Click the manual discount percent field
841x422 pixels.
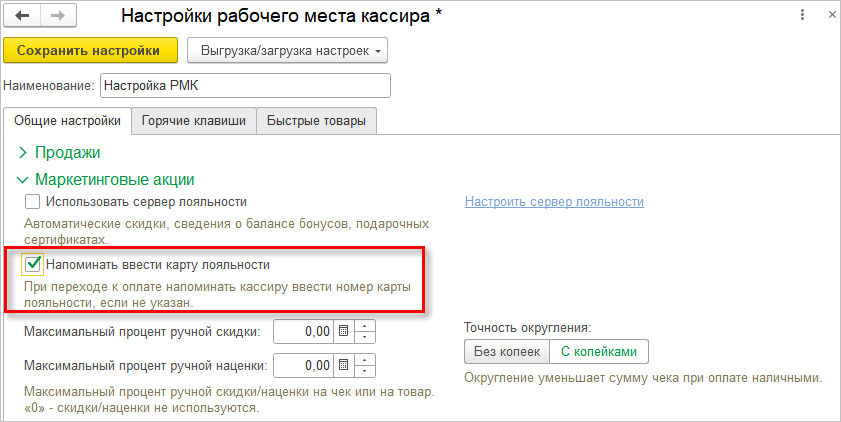pos(304,331)
